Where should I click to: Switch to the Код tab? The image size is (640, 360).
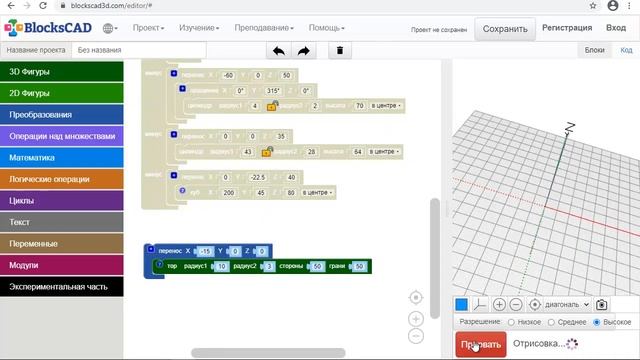[626, 50]
